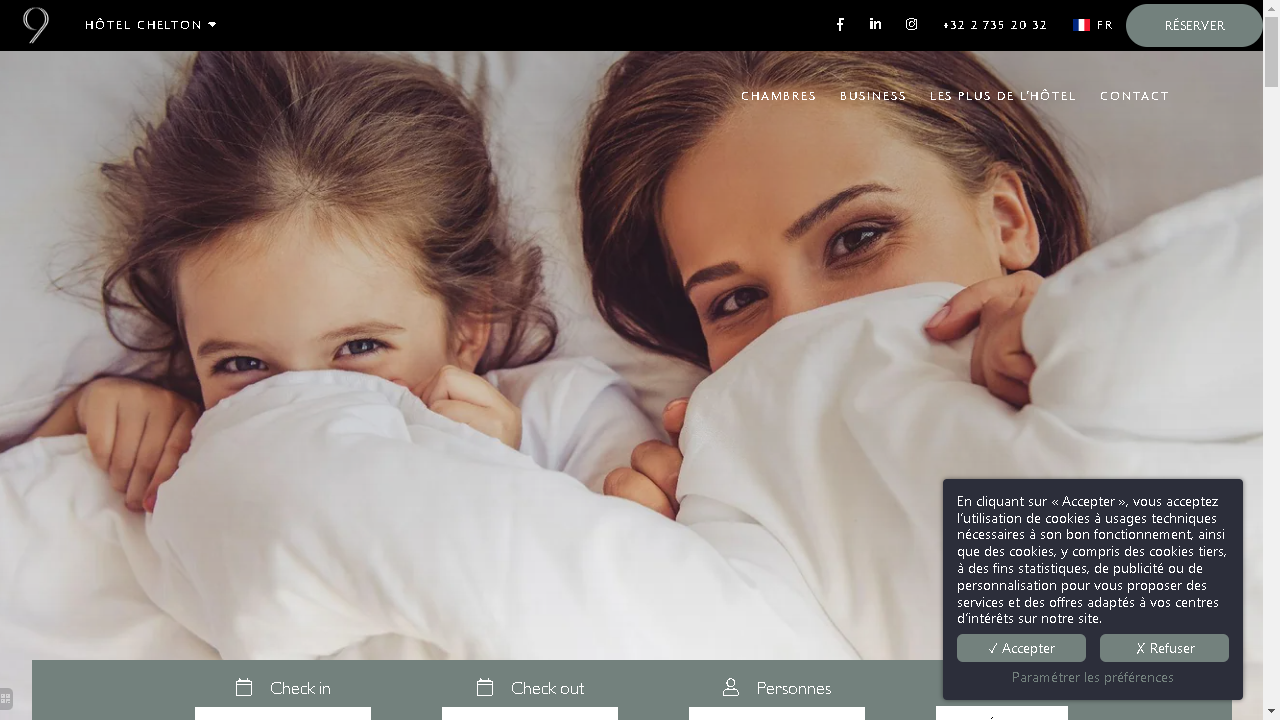Open the Instagram page icon
This screenshot has height=720, width=1280.
[911, 24]
